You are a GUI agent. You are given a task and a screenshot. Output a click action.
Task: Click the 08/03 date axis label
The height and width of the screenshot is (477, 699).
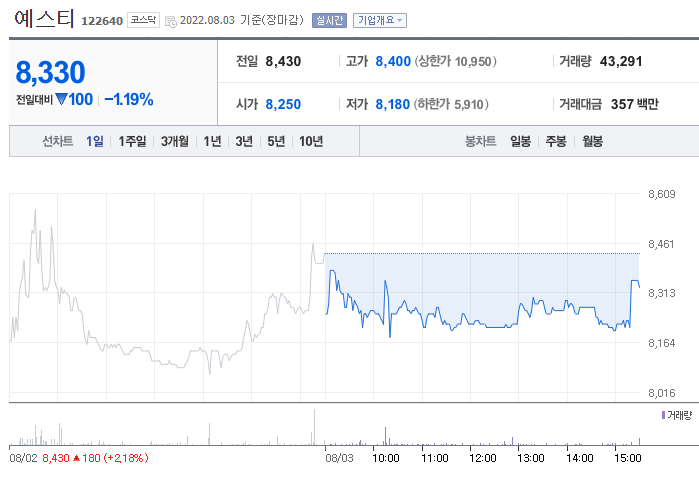click(339, 458)
